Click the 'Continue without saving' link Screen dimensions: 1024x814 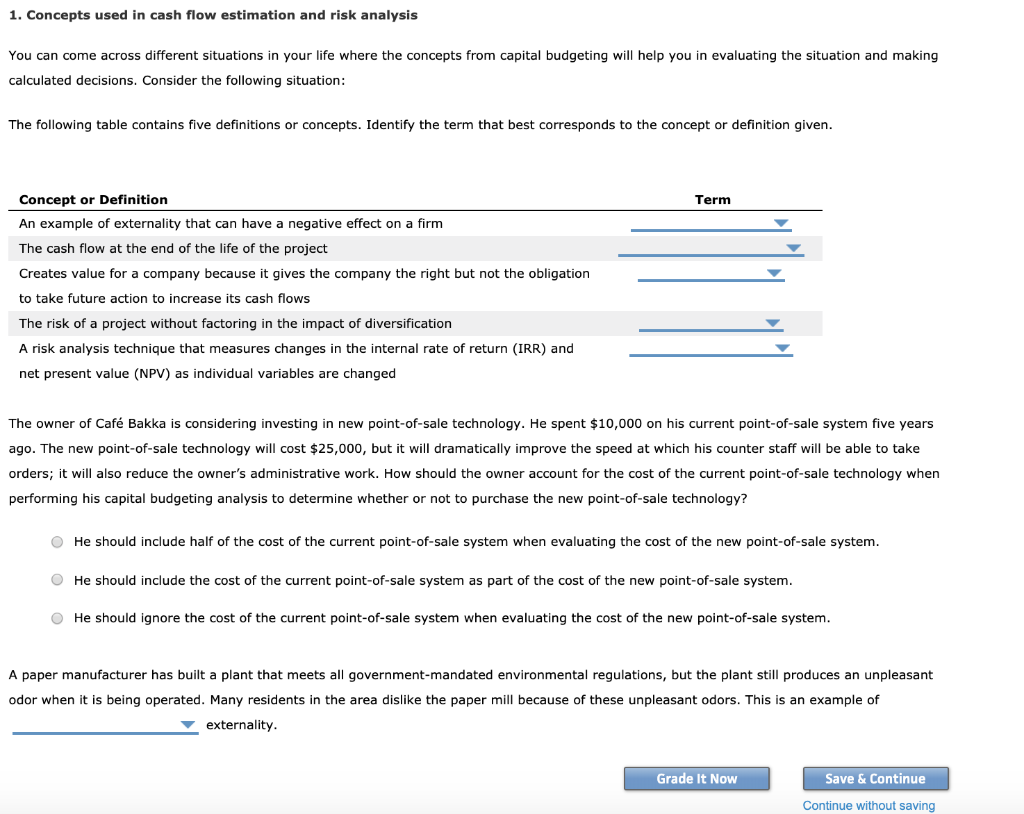point(868,805)
